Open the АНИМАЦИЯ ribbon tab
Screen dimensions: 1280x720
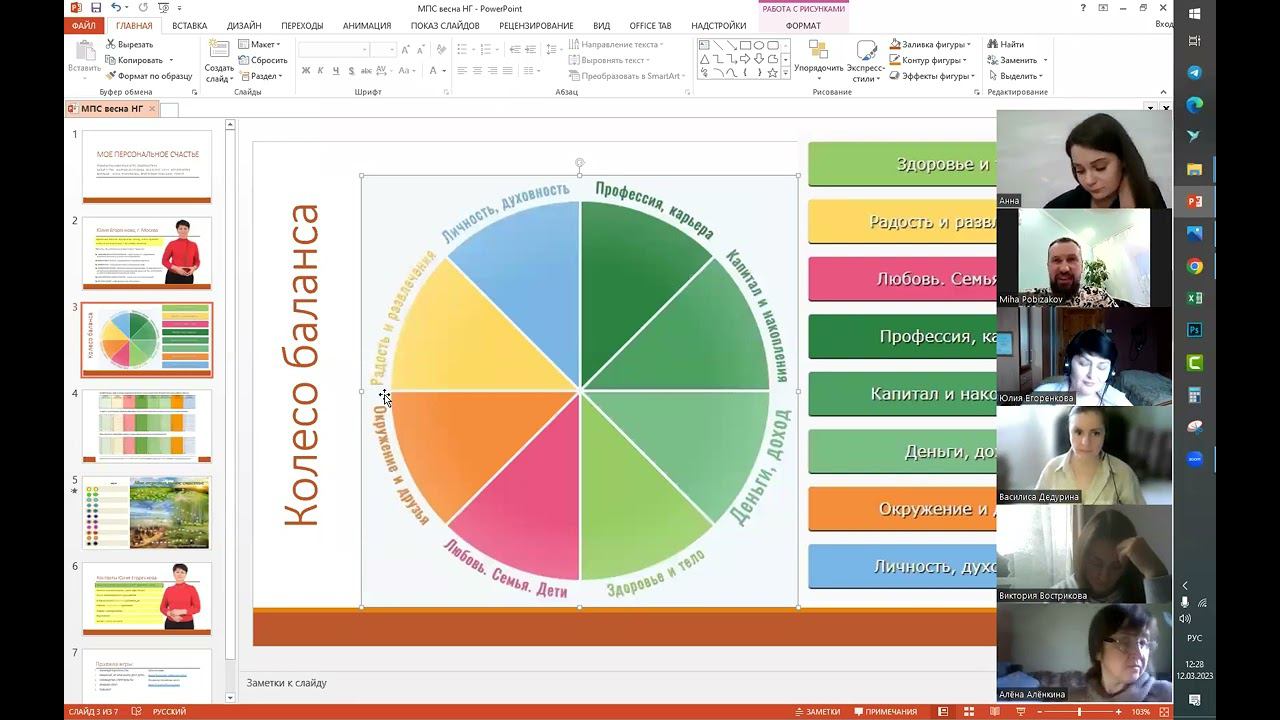367,26
